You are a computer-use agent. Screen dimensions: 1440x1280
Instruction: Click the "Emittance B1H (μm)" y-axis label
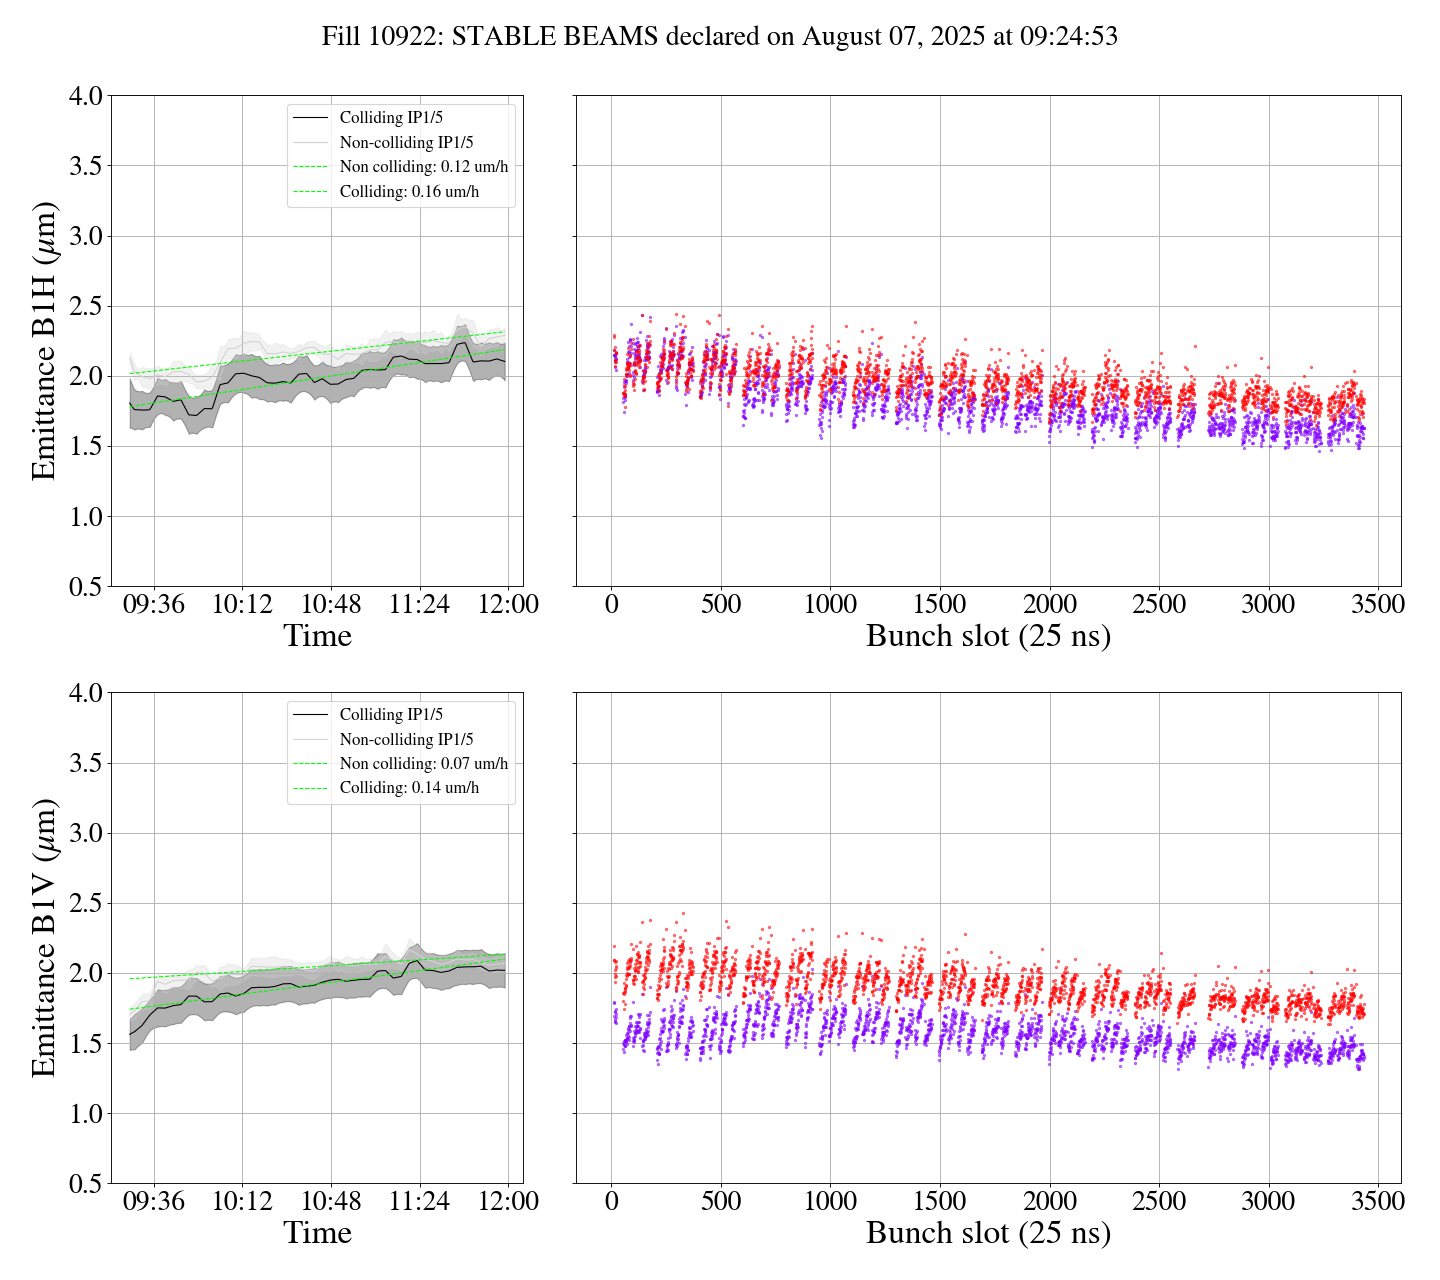tap(44, 340)
